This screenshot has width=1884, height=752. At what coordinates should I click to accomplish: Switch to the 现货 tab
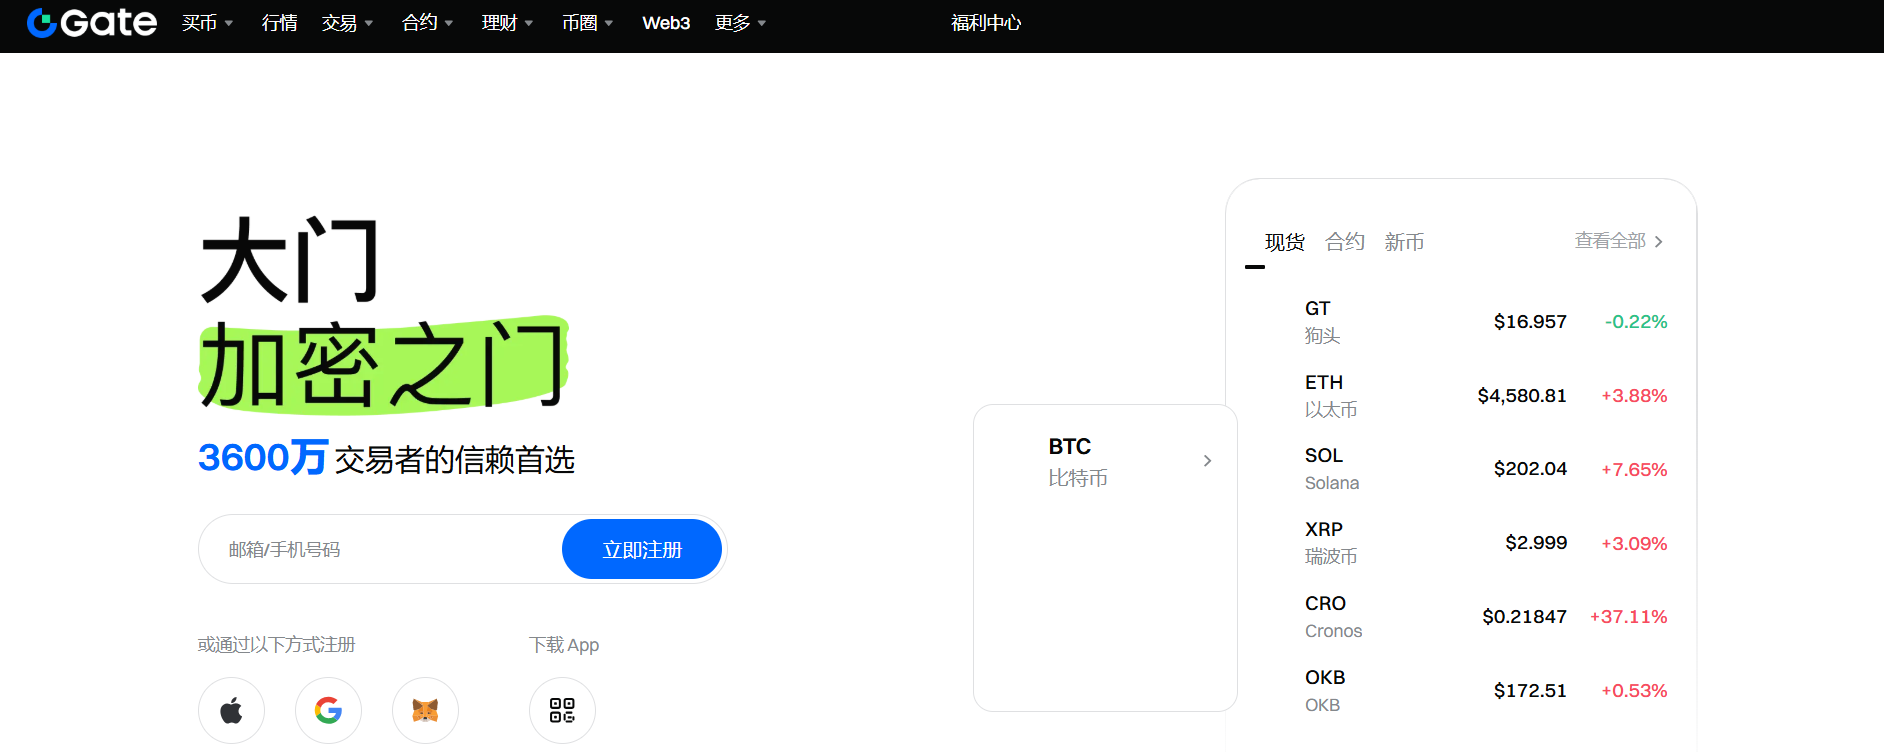(1284, 242)
